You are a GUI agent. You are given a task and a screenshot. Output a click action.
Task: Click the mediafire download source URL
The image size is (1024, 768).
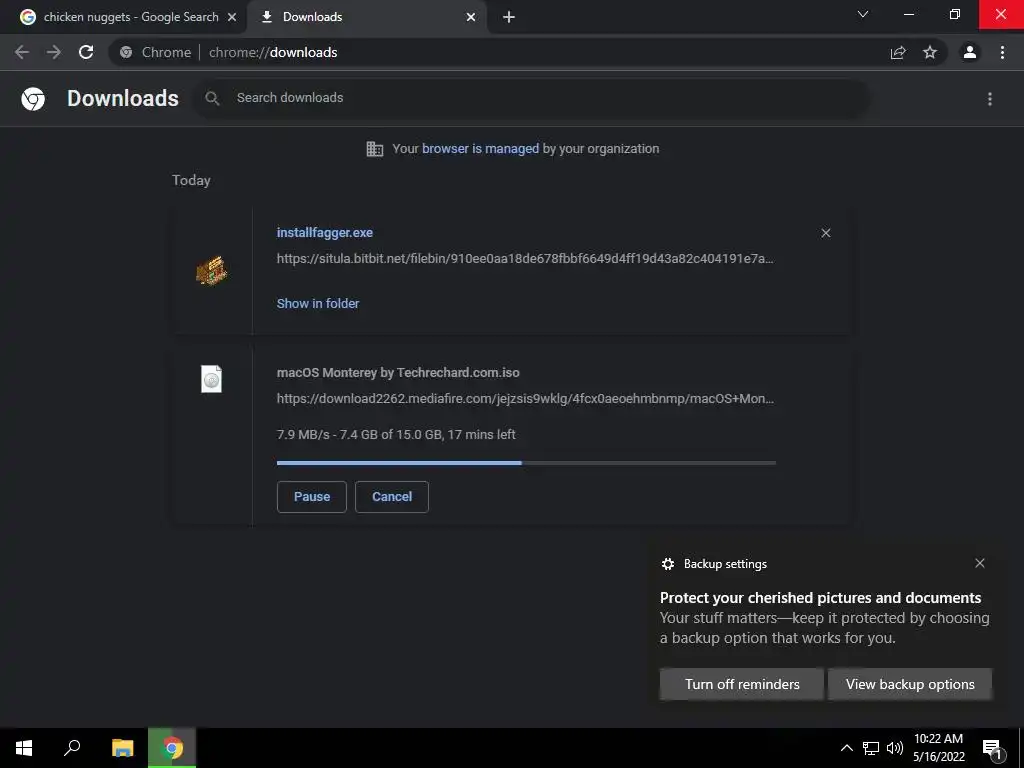(x=525, y=398)
